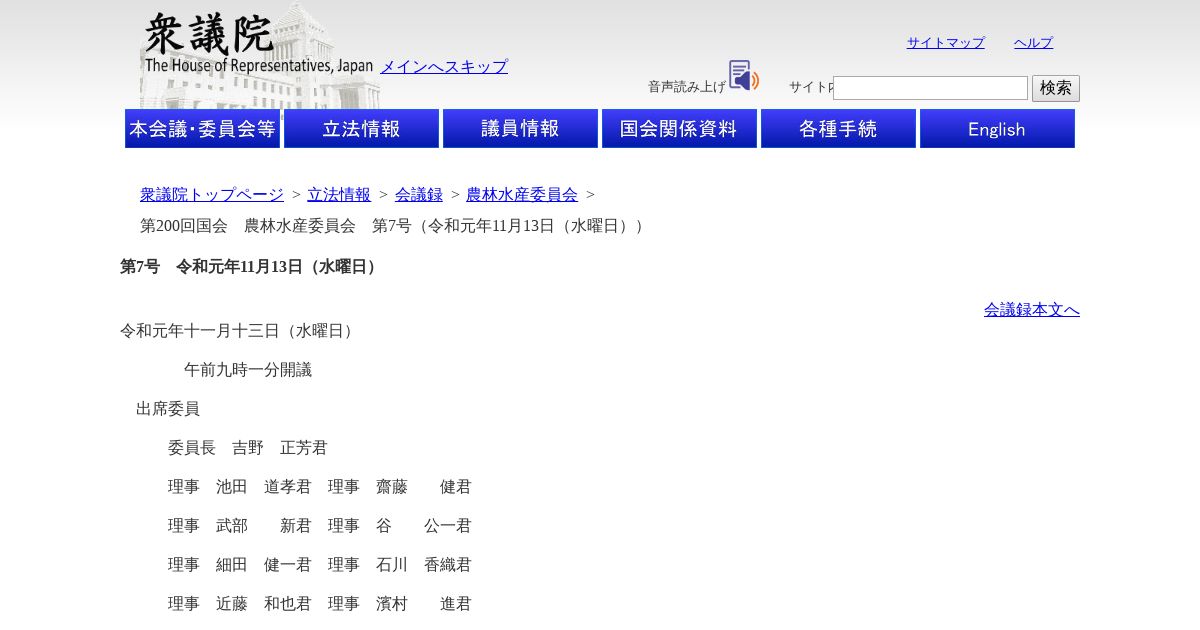Click the 検索 search button
The image size is (1200, 630).
click(1056, 88)
